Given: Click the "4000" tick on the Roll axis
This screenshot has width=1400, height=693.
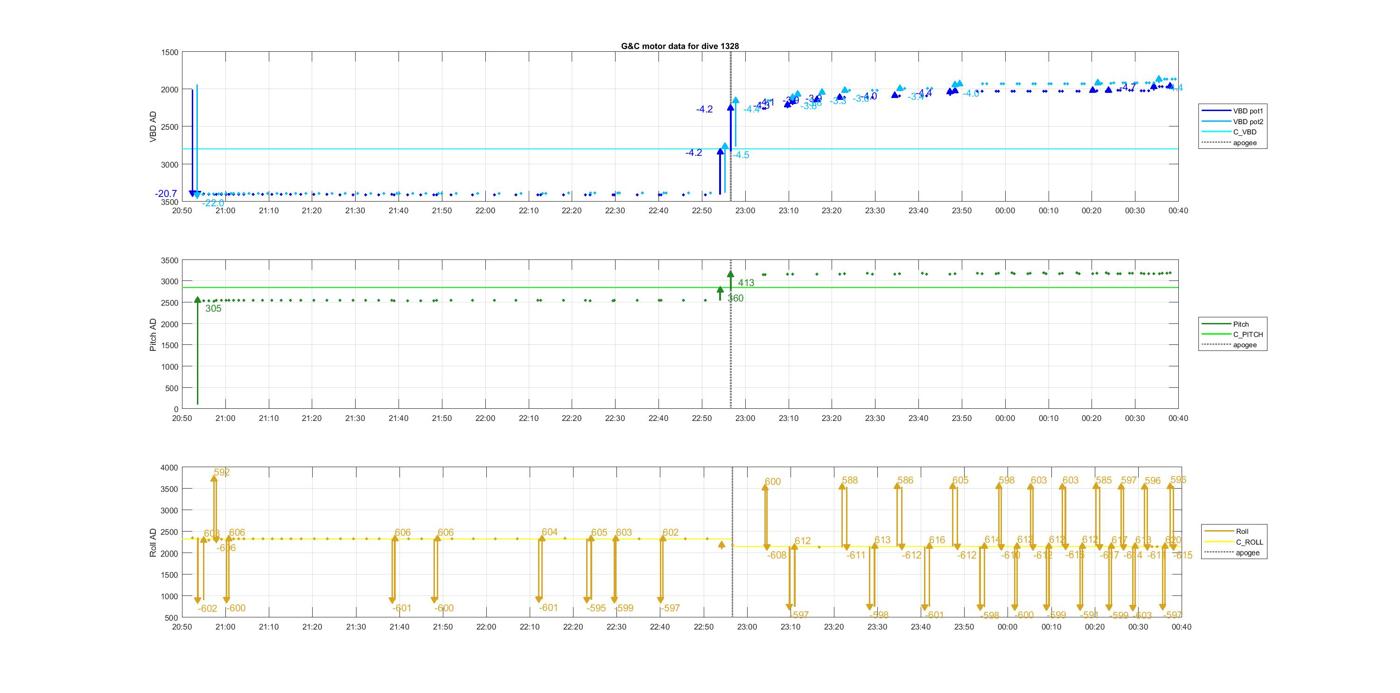Looking at the screenshot, I should 169,468.
